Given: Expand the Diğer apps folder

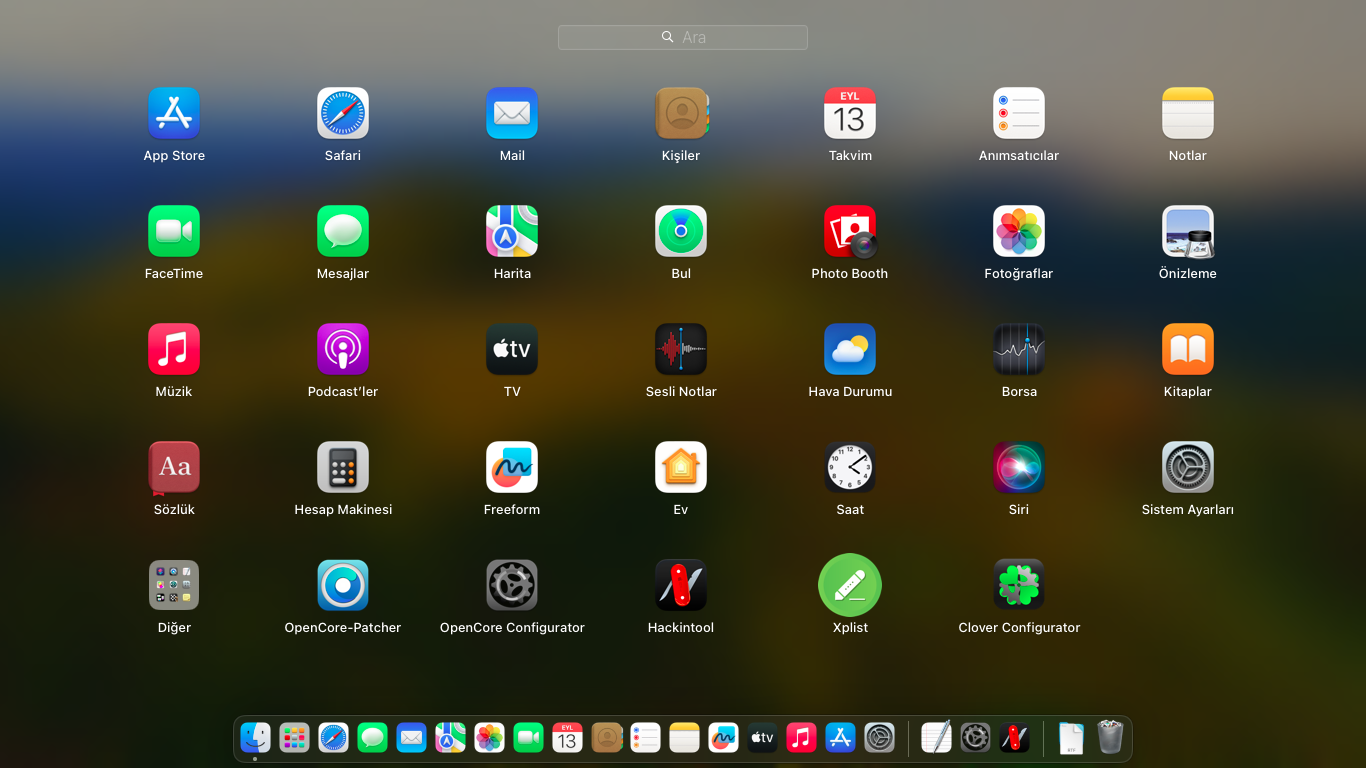Looking at the screenshot, I should (174, 586).
